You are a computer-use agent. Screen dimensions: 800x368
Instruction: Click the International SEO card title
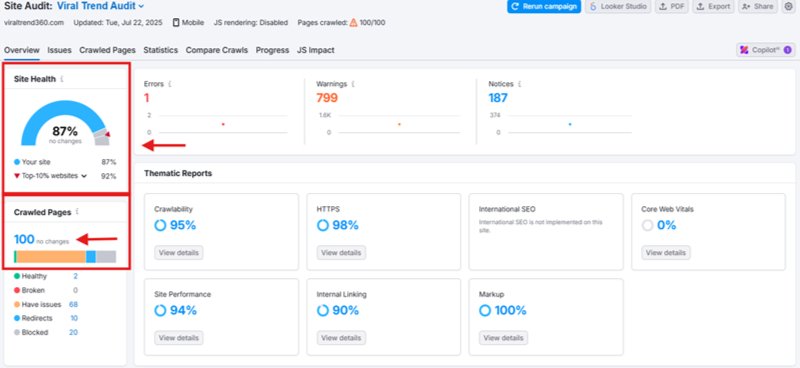coord(507,209)
